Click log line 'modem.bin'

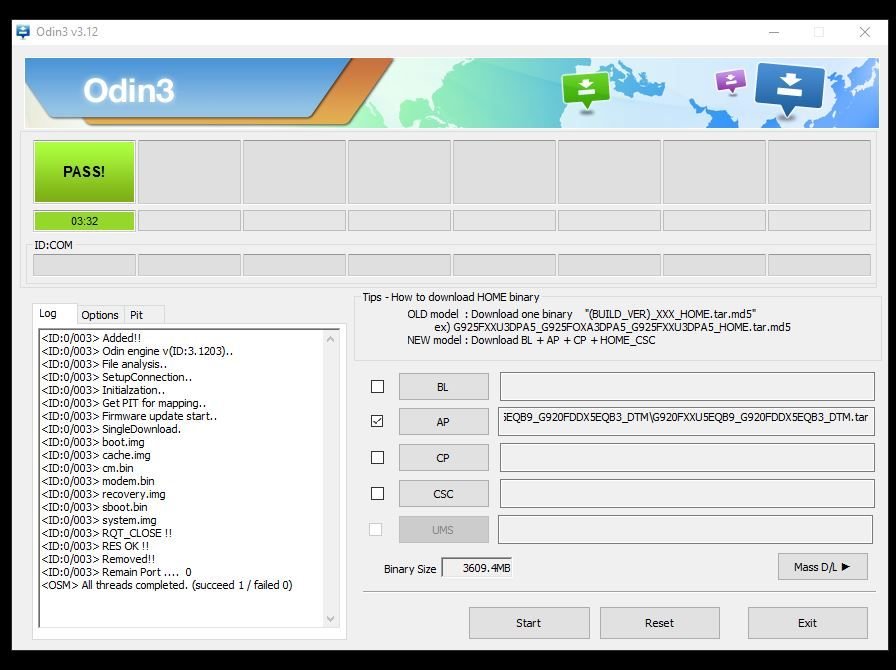pos(98,481)
